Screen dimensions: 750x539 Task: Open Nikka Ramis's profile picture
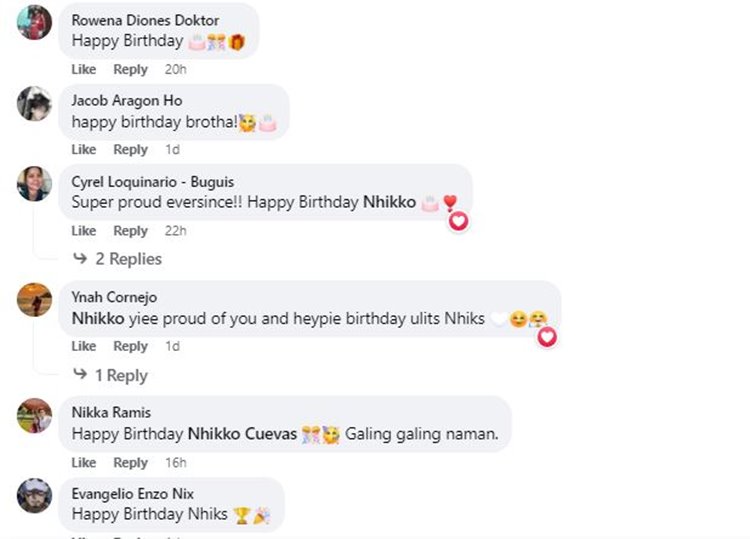point(34,415)
